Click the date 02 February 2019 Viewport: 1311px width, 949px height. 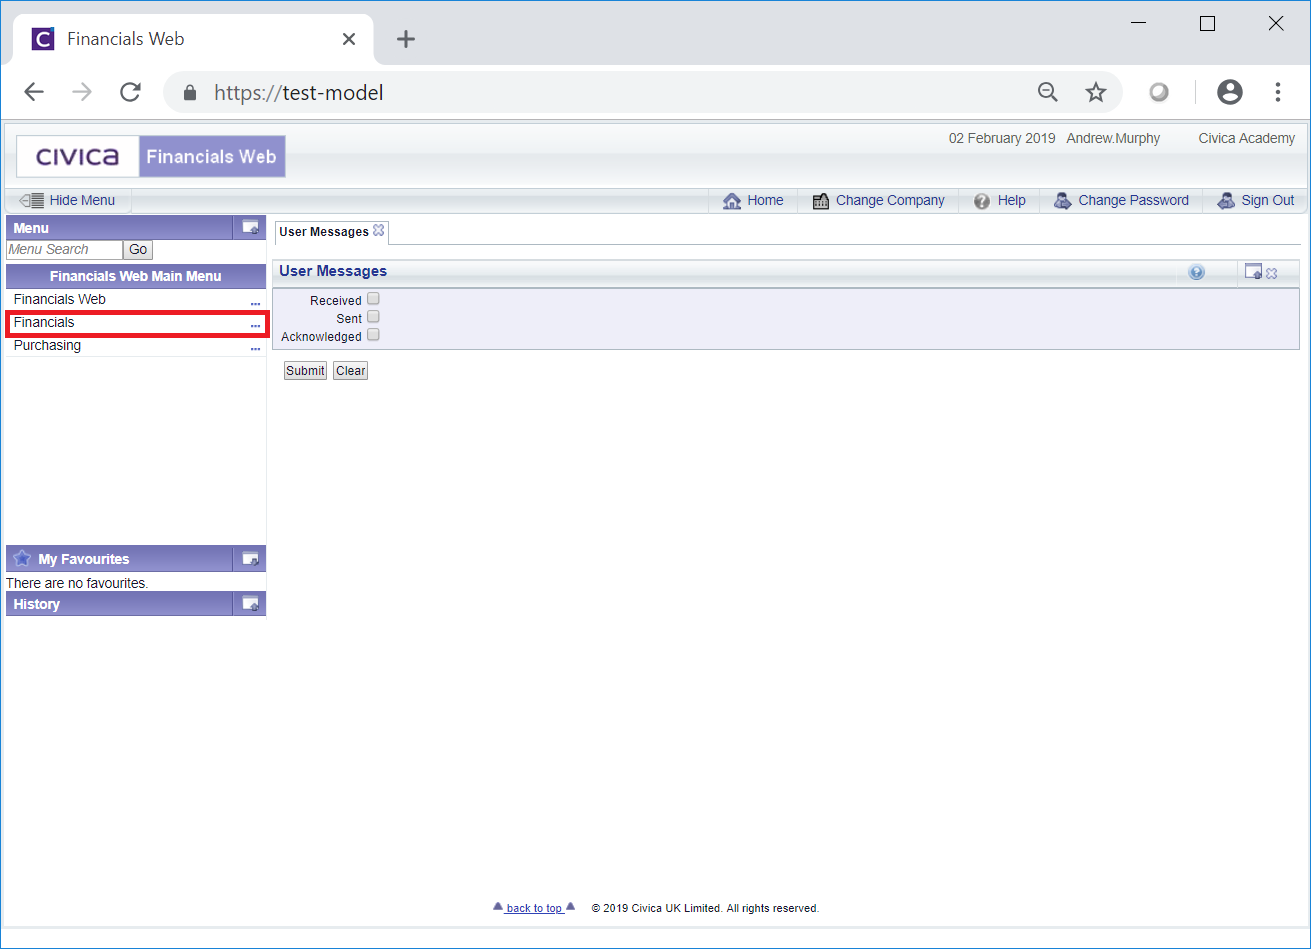(1002, 139)
